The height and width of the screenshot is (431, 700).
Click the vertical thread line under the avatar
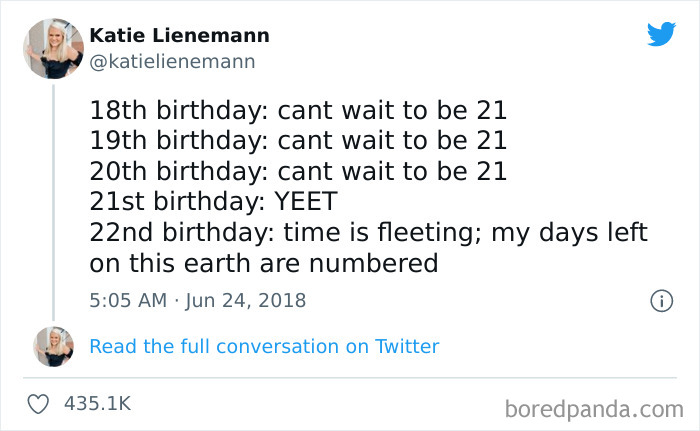(53, 200)
